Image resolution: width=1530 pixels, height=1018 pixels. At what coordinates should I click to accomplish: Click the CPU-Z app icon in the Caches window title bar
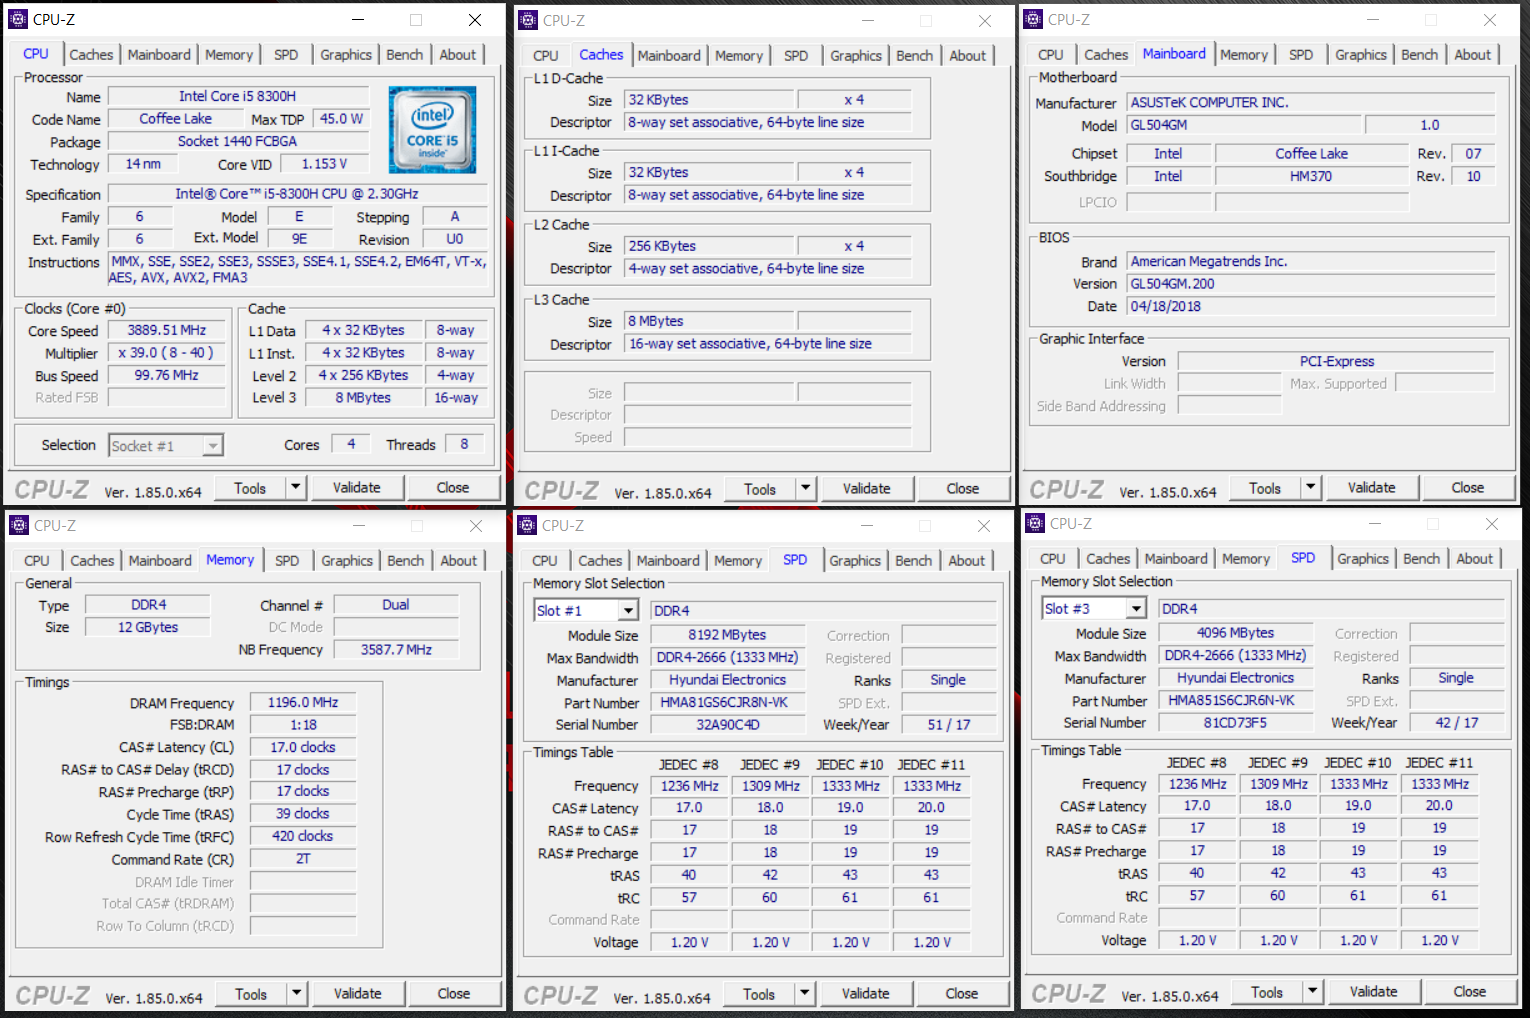click(528, 20)
